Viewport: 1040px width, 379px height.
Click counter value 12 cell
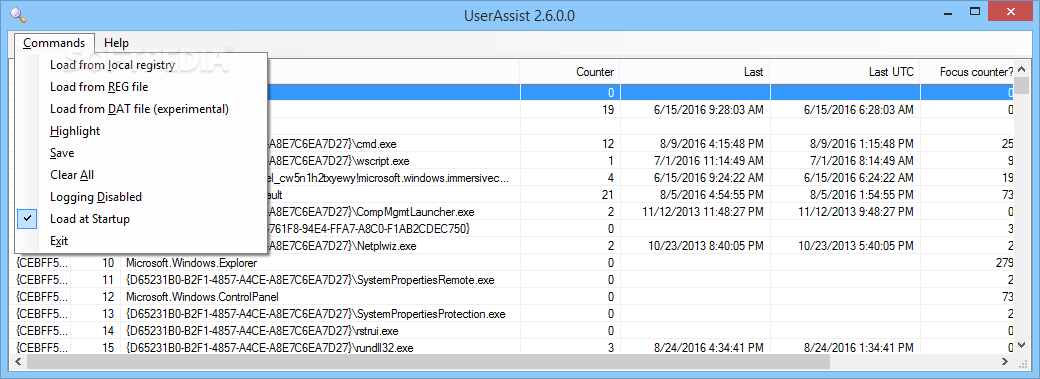click(x=570, y=143)
